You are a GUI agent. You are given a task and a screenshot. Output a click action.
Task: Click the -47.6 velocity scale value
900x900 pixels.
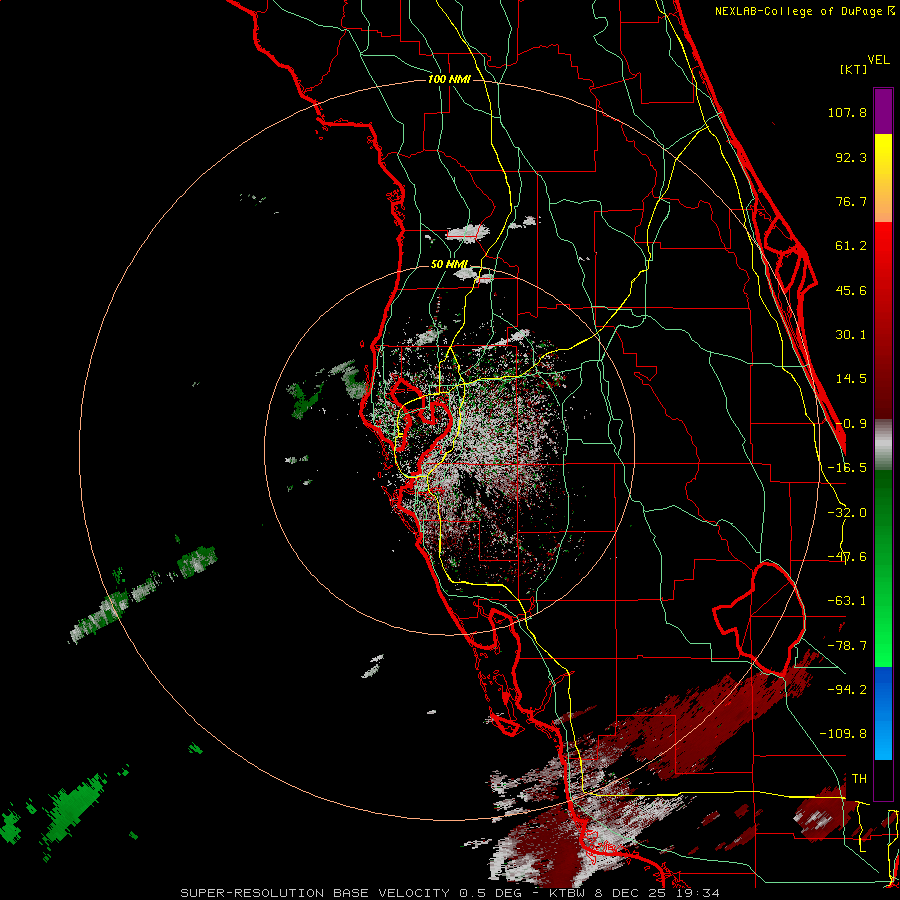[x=847, y=557]
